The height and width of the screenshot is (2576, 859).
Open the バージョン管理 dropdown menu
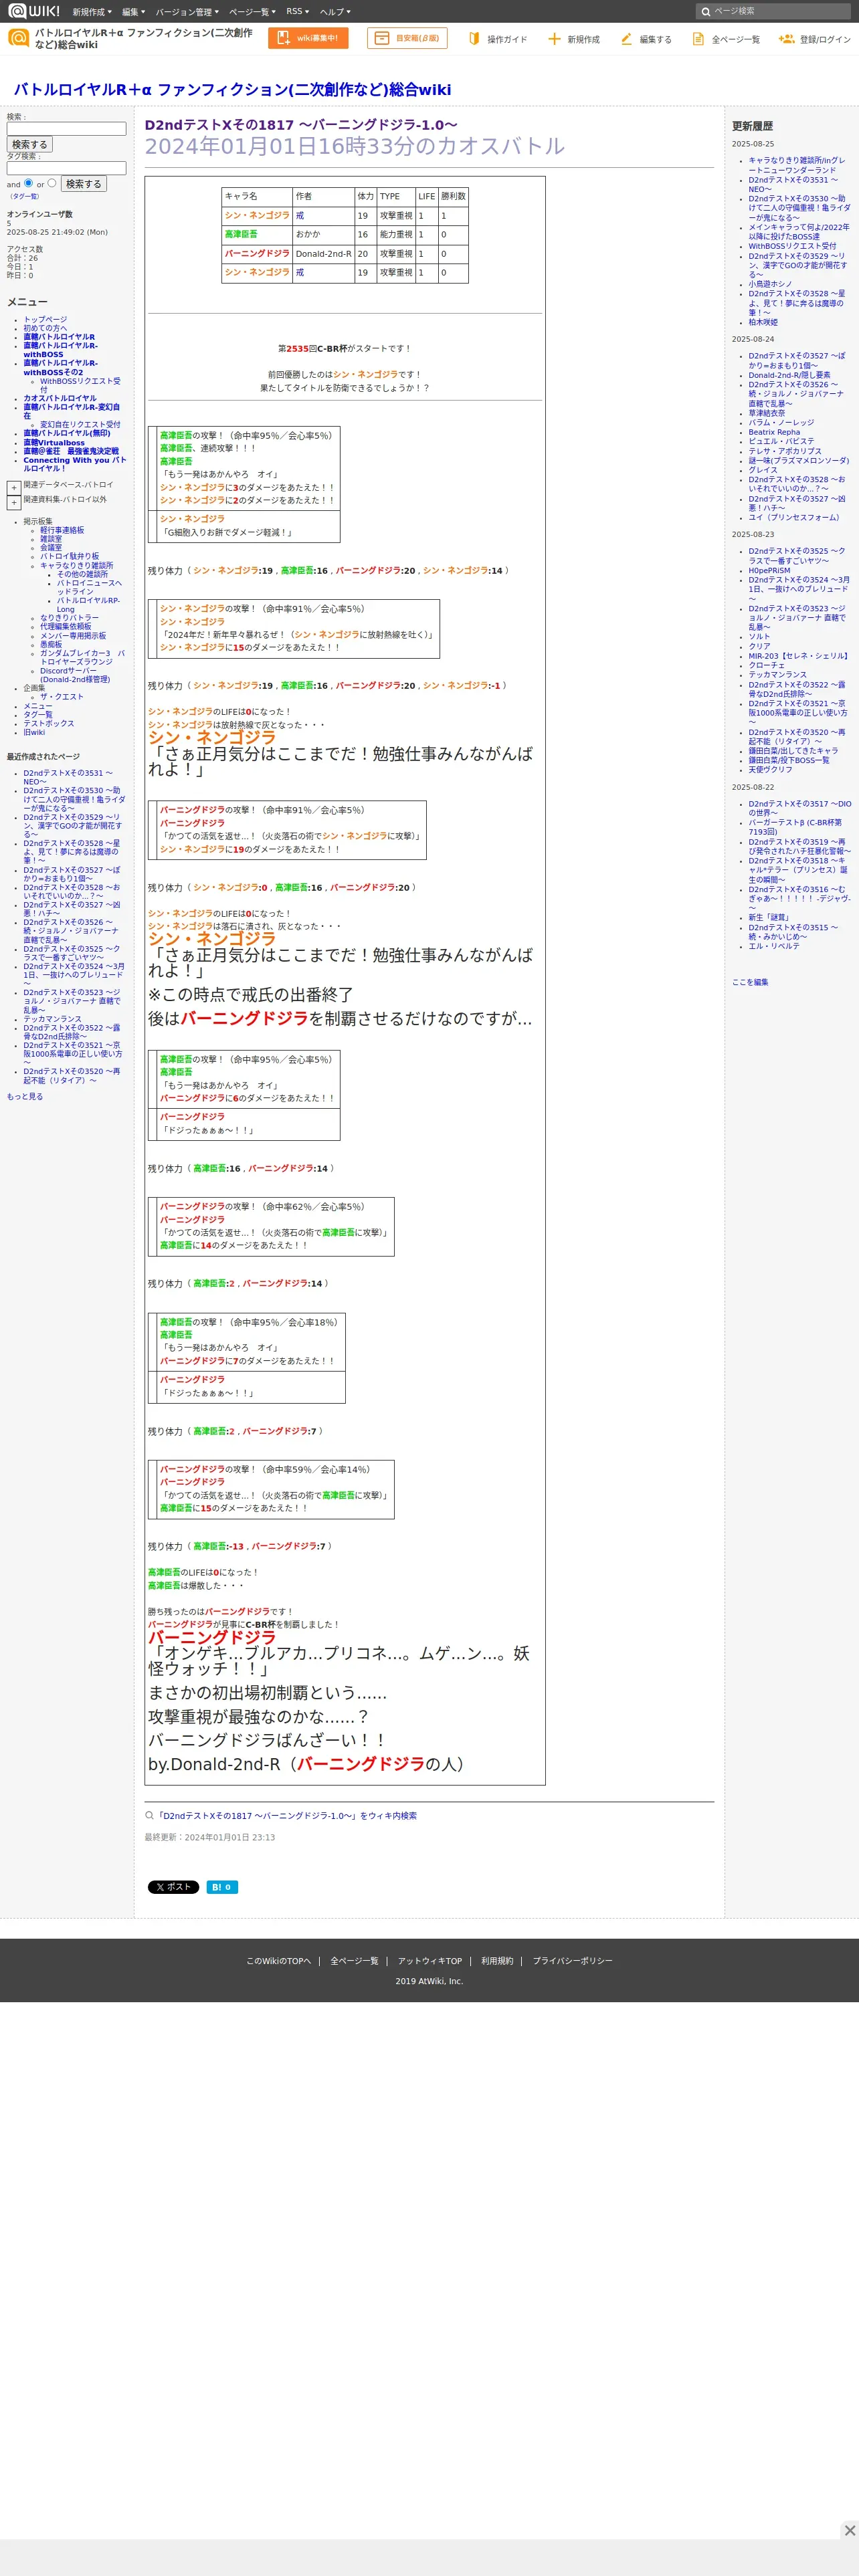pos(187,11)
